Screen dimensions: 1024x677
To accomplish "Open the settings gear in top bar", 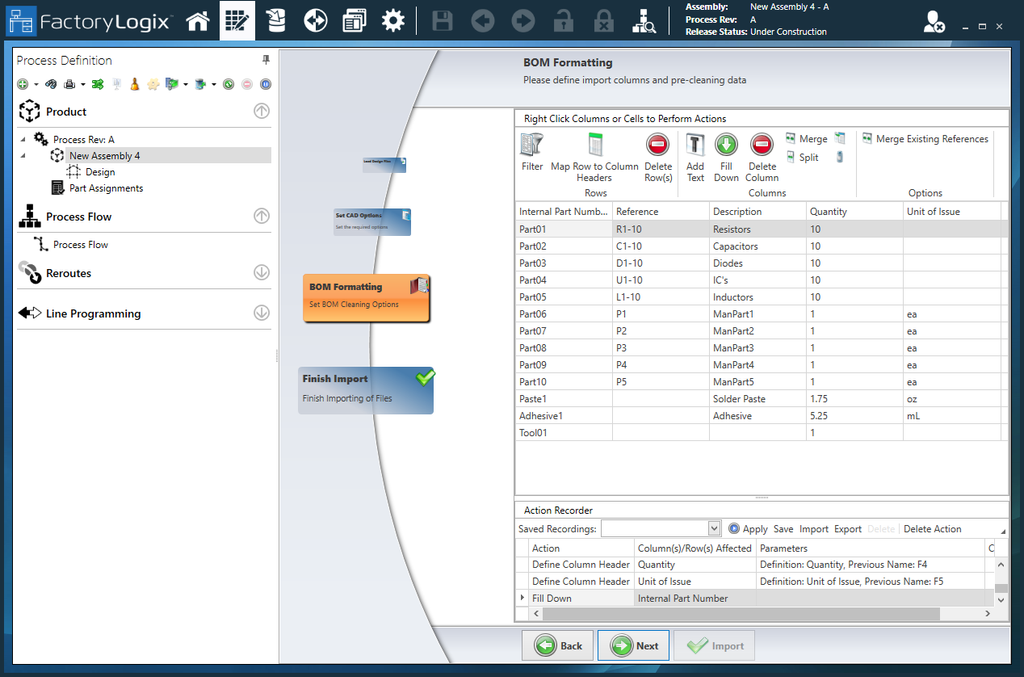I will pyautogui.click(x=393, y=21).
